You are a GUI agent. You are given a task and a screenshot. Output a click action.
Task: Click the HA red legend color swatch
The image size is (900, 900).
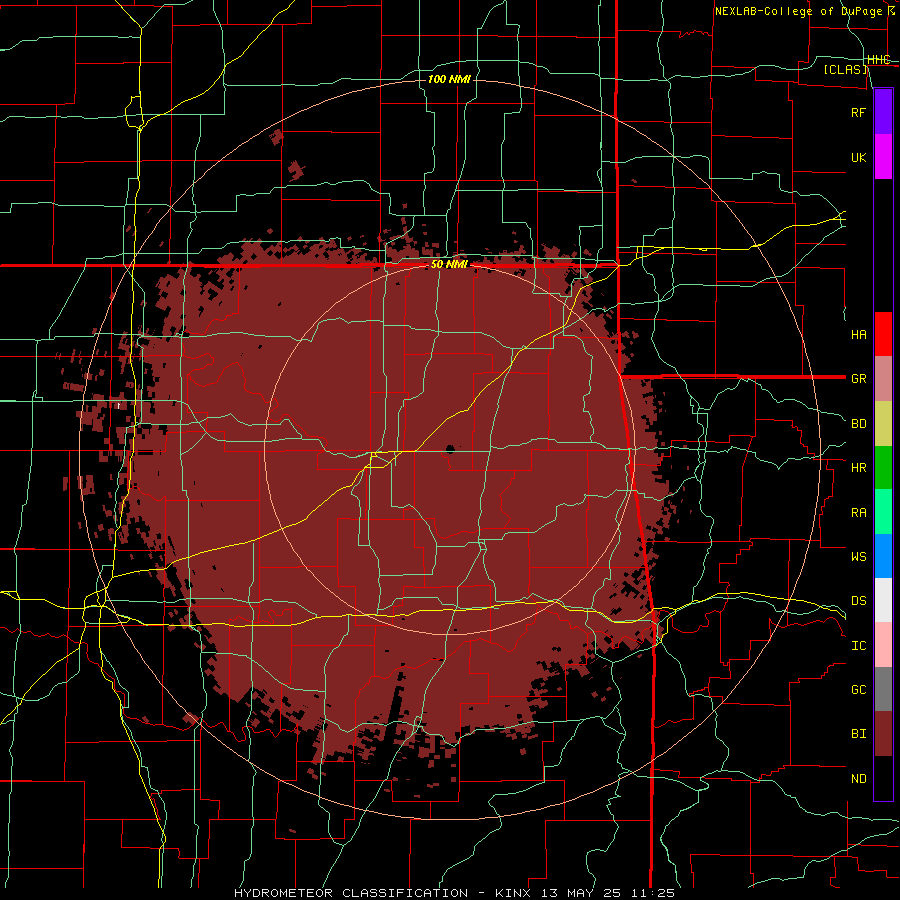point(883,334)
